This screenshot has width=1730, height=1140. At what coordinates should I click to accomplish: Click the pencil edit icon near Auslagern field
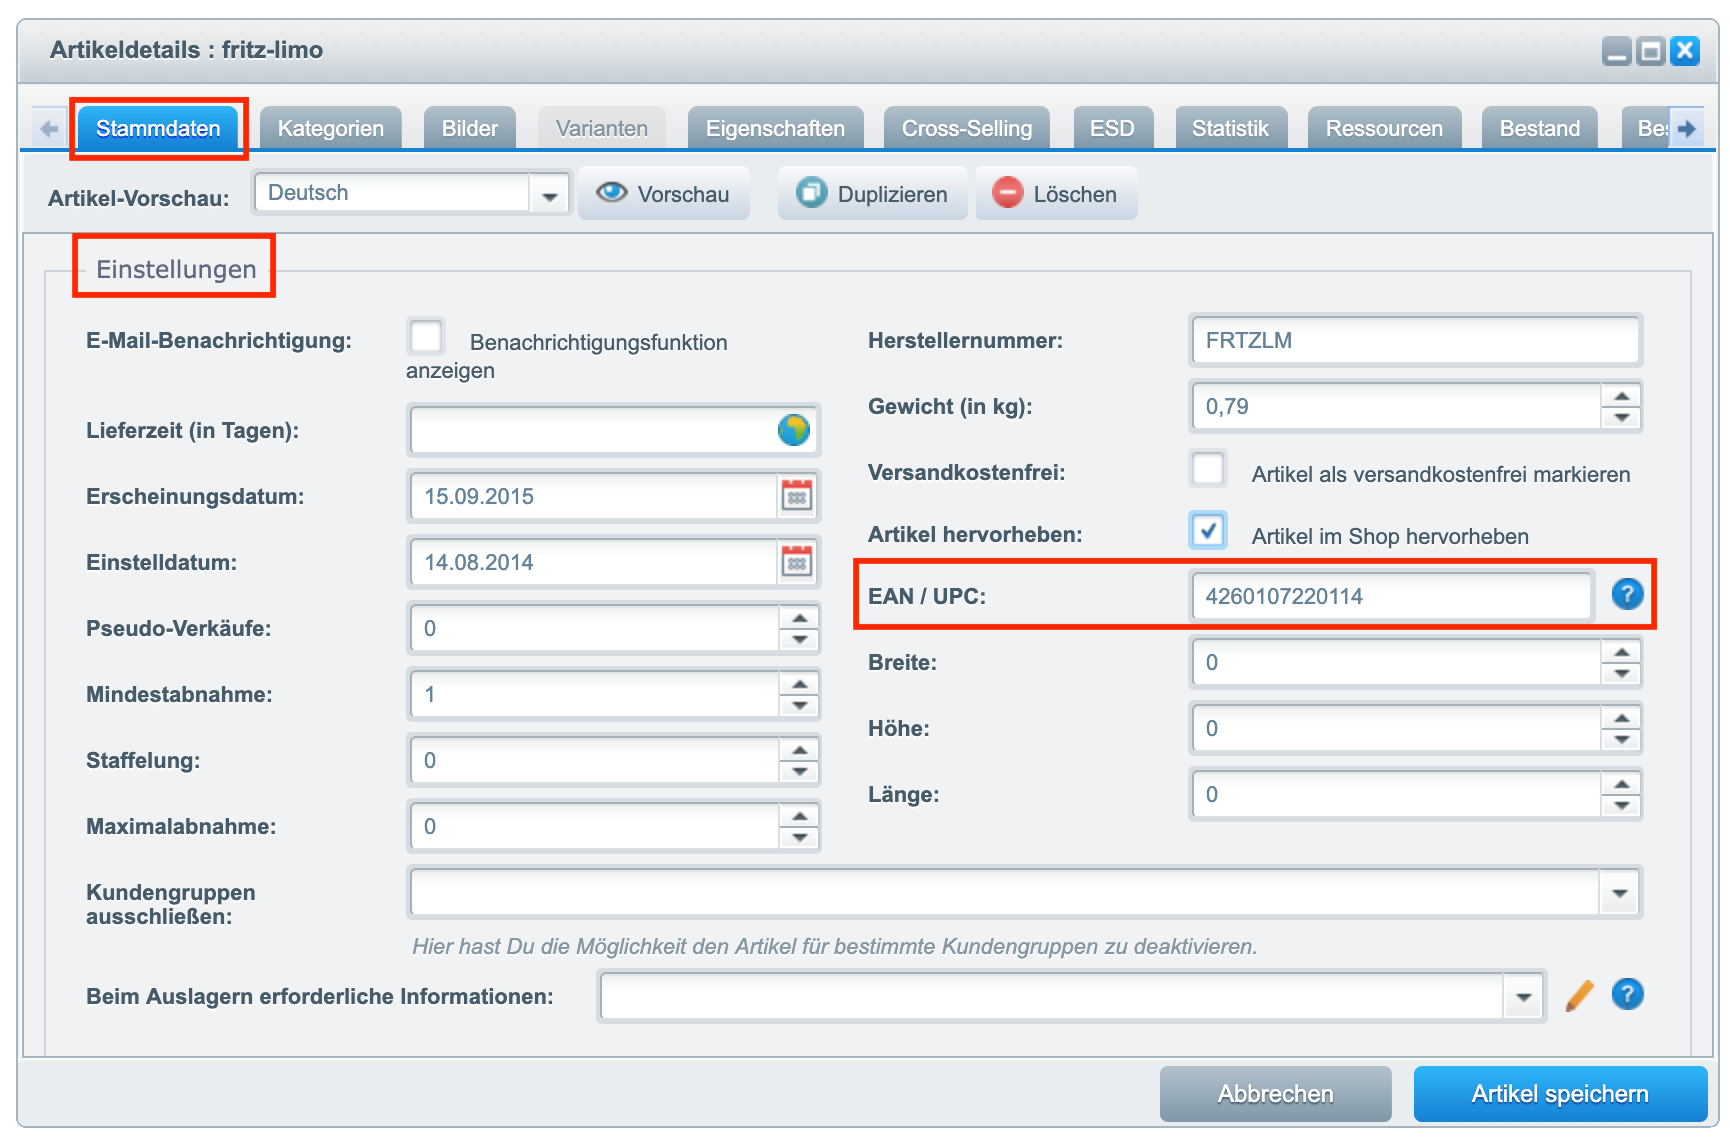tap(1579, 996)
